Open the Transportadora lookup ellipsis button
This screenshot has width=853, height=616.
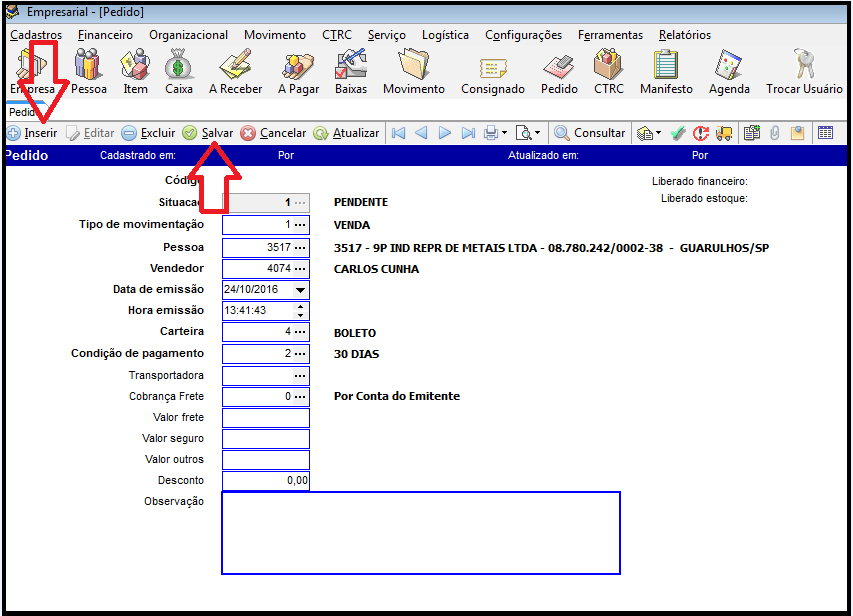point(300,376)
